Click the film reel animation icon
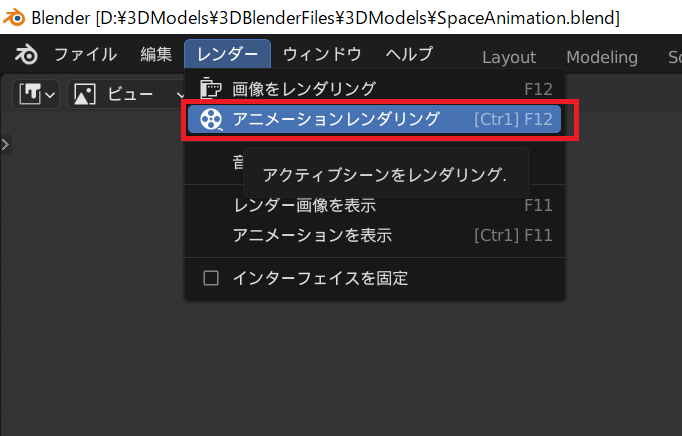This screenshot has width=682, height=436. coord(211,119)
